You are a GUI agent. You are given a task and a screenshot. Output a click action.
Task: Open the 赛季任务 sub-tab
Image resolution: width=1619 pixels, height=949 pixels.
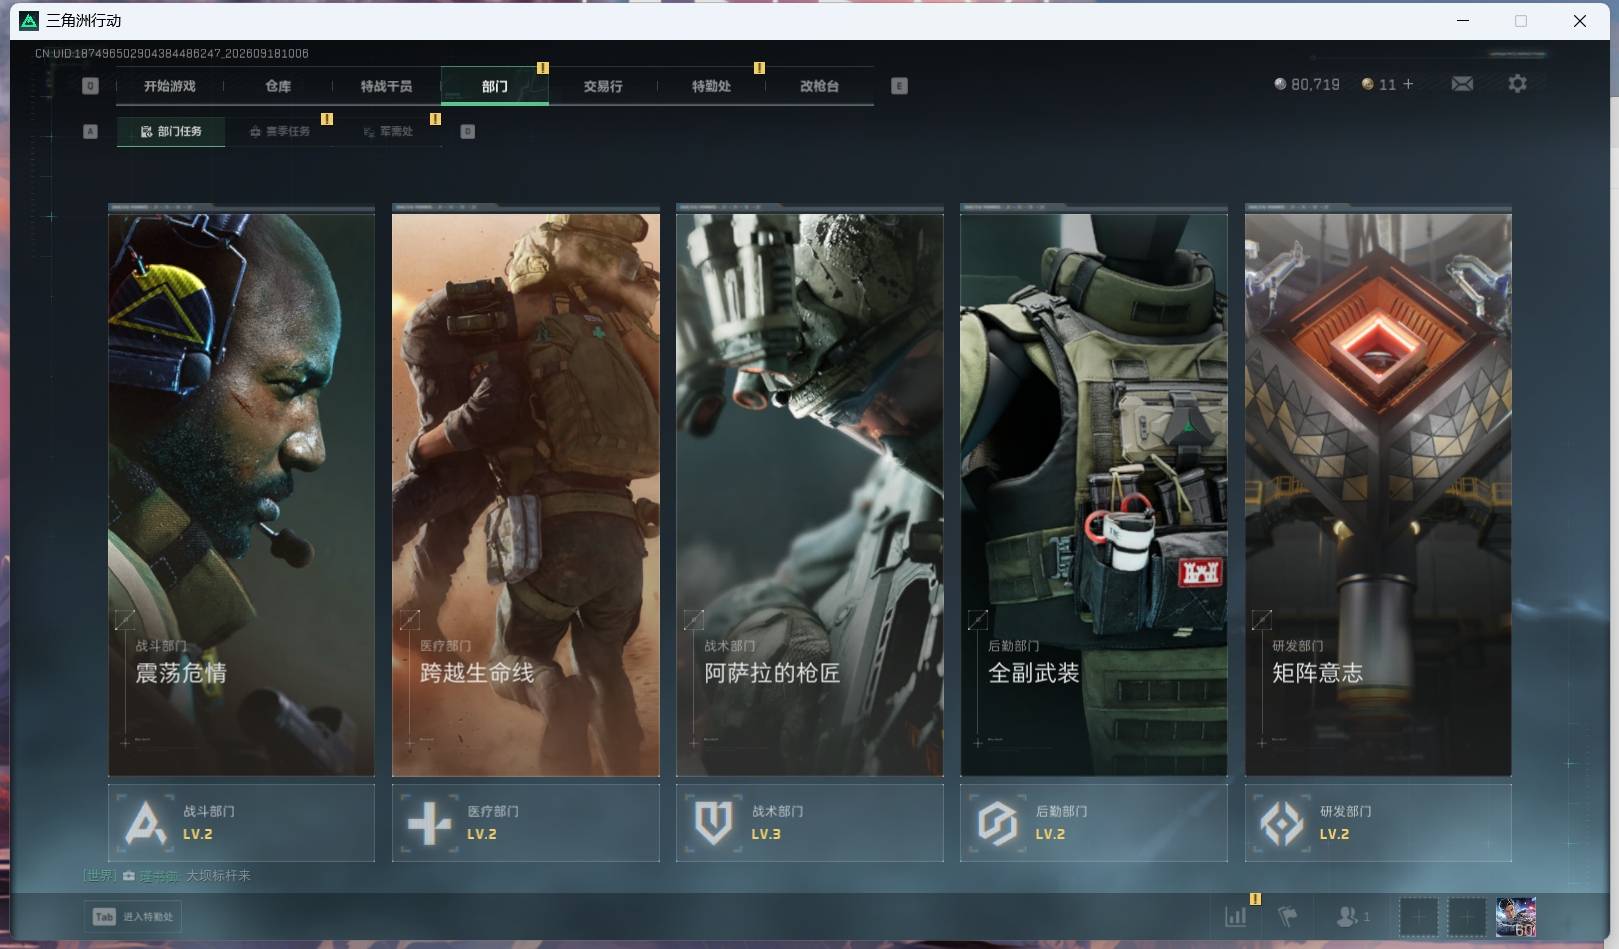[280, 131]
